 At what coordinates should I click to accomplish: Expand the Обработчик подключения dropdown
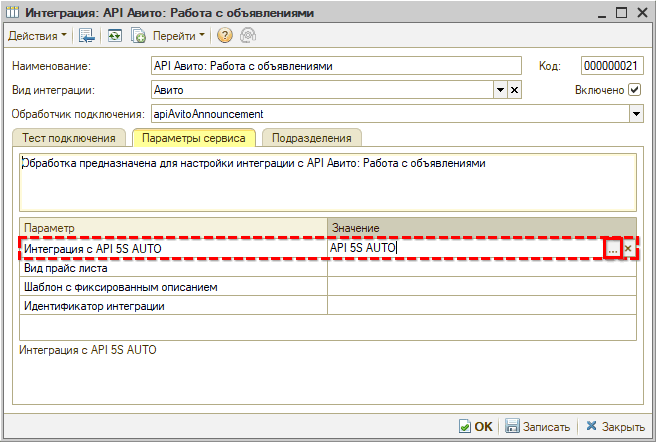pos(635,114)
